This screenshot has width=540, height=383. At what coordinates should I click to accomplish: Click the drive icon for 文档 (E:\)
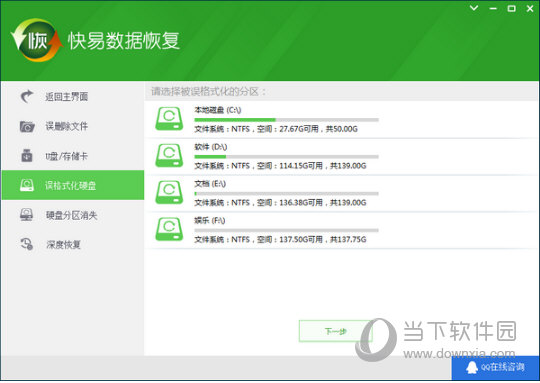coord(169,193)
